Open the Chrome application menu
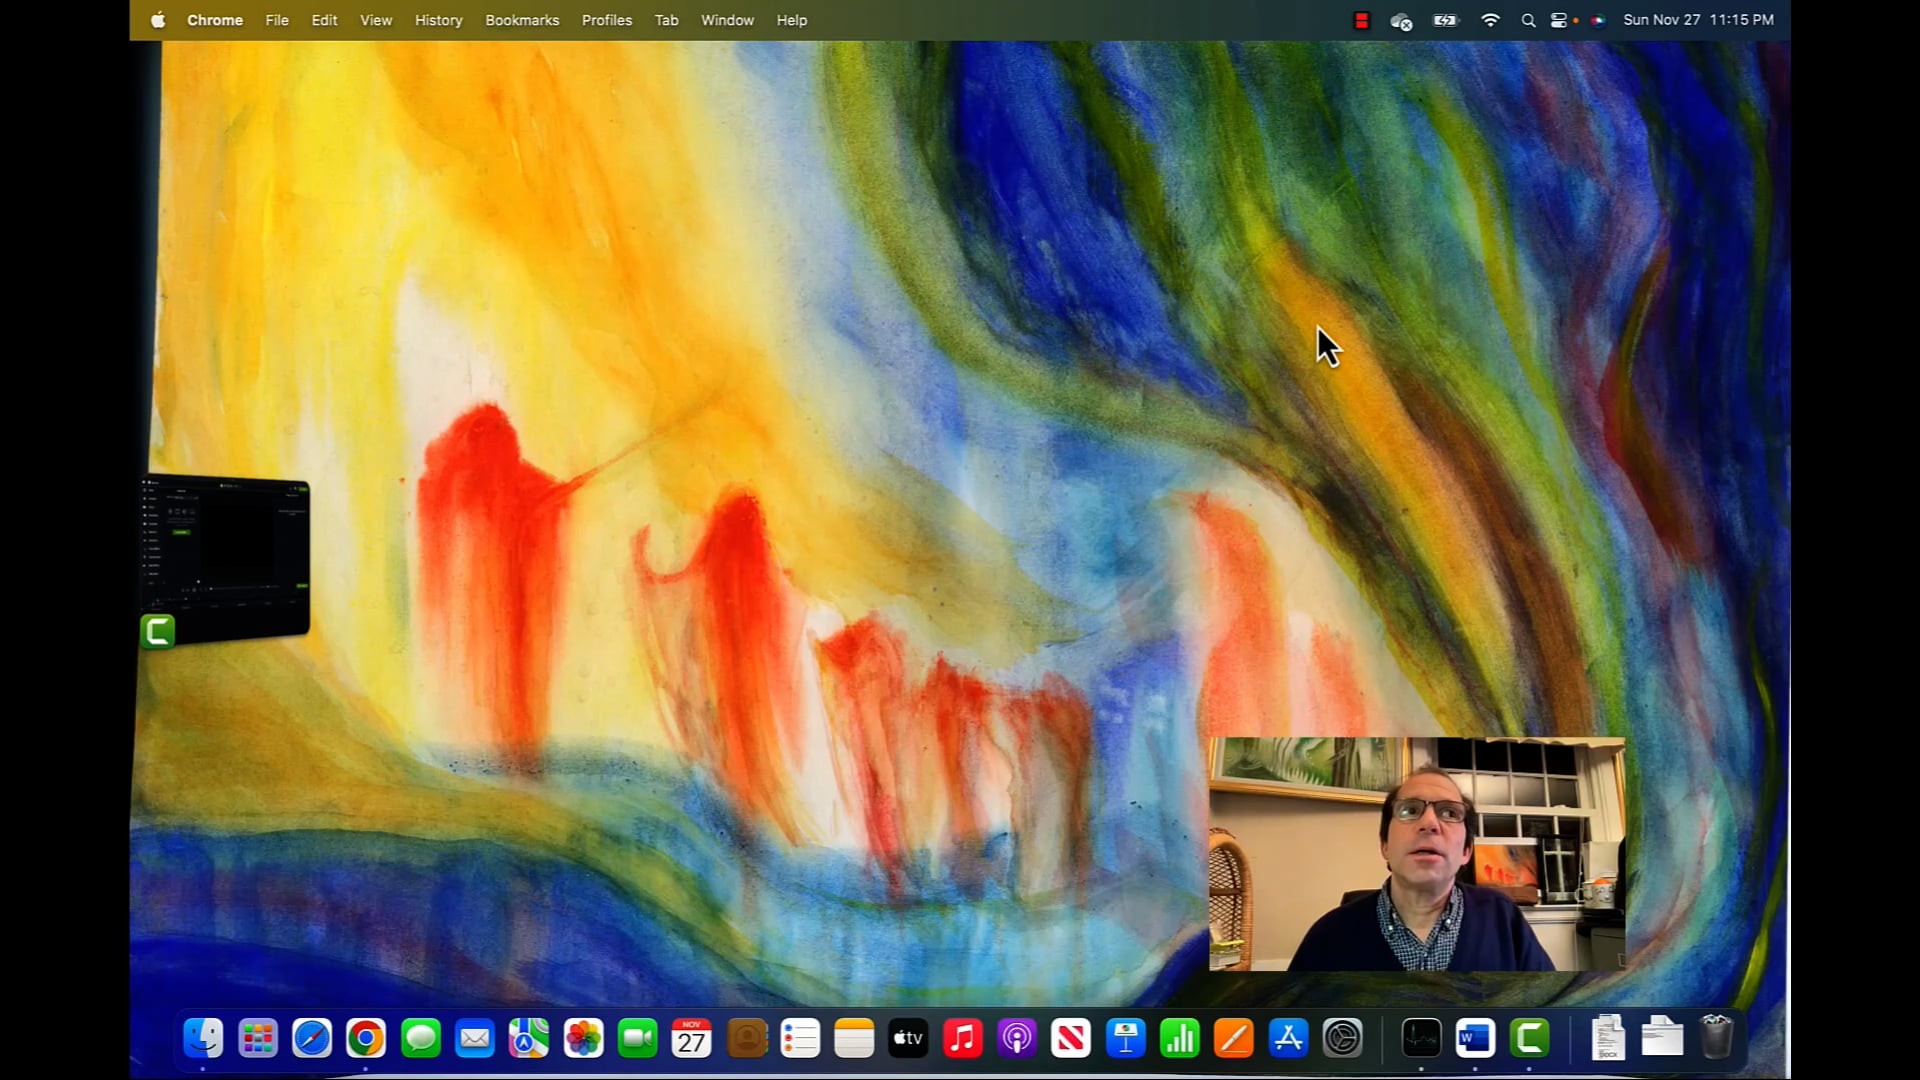This screenshot has height=1080, width=1920. [x=215, y=20]
